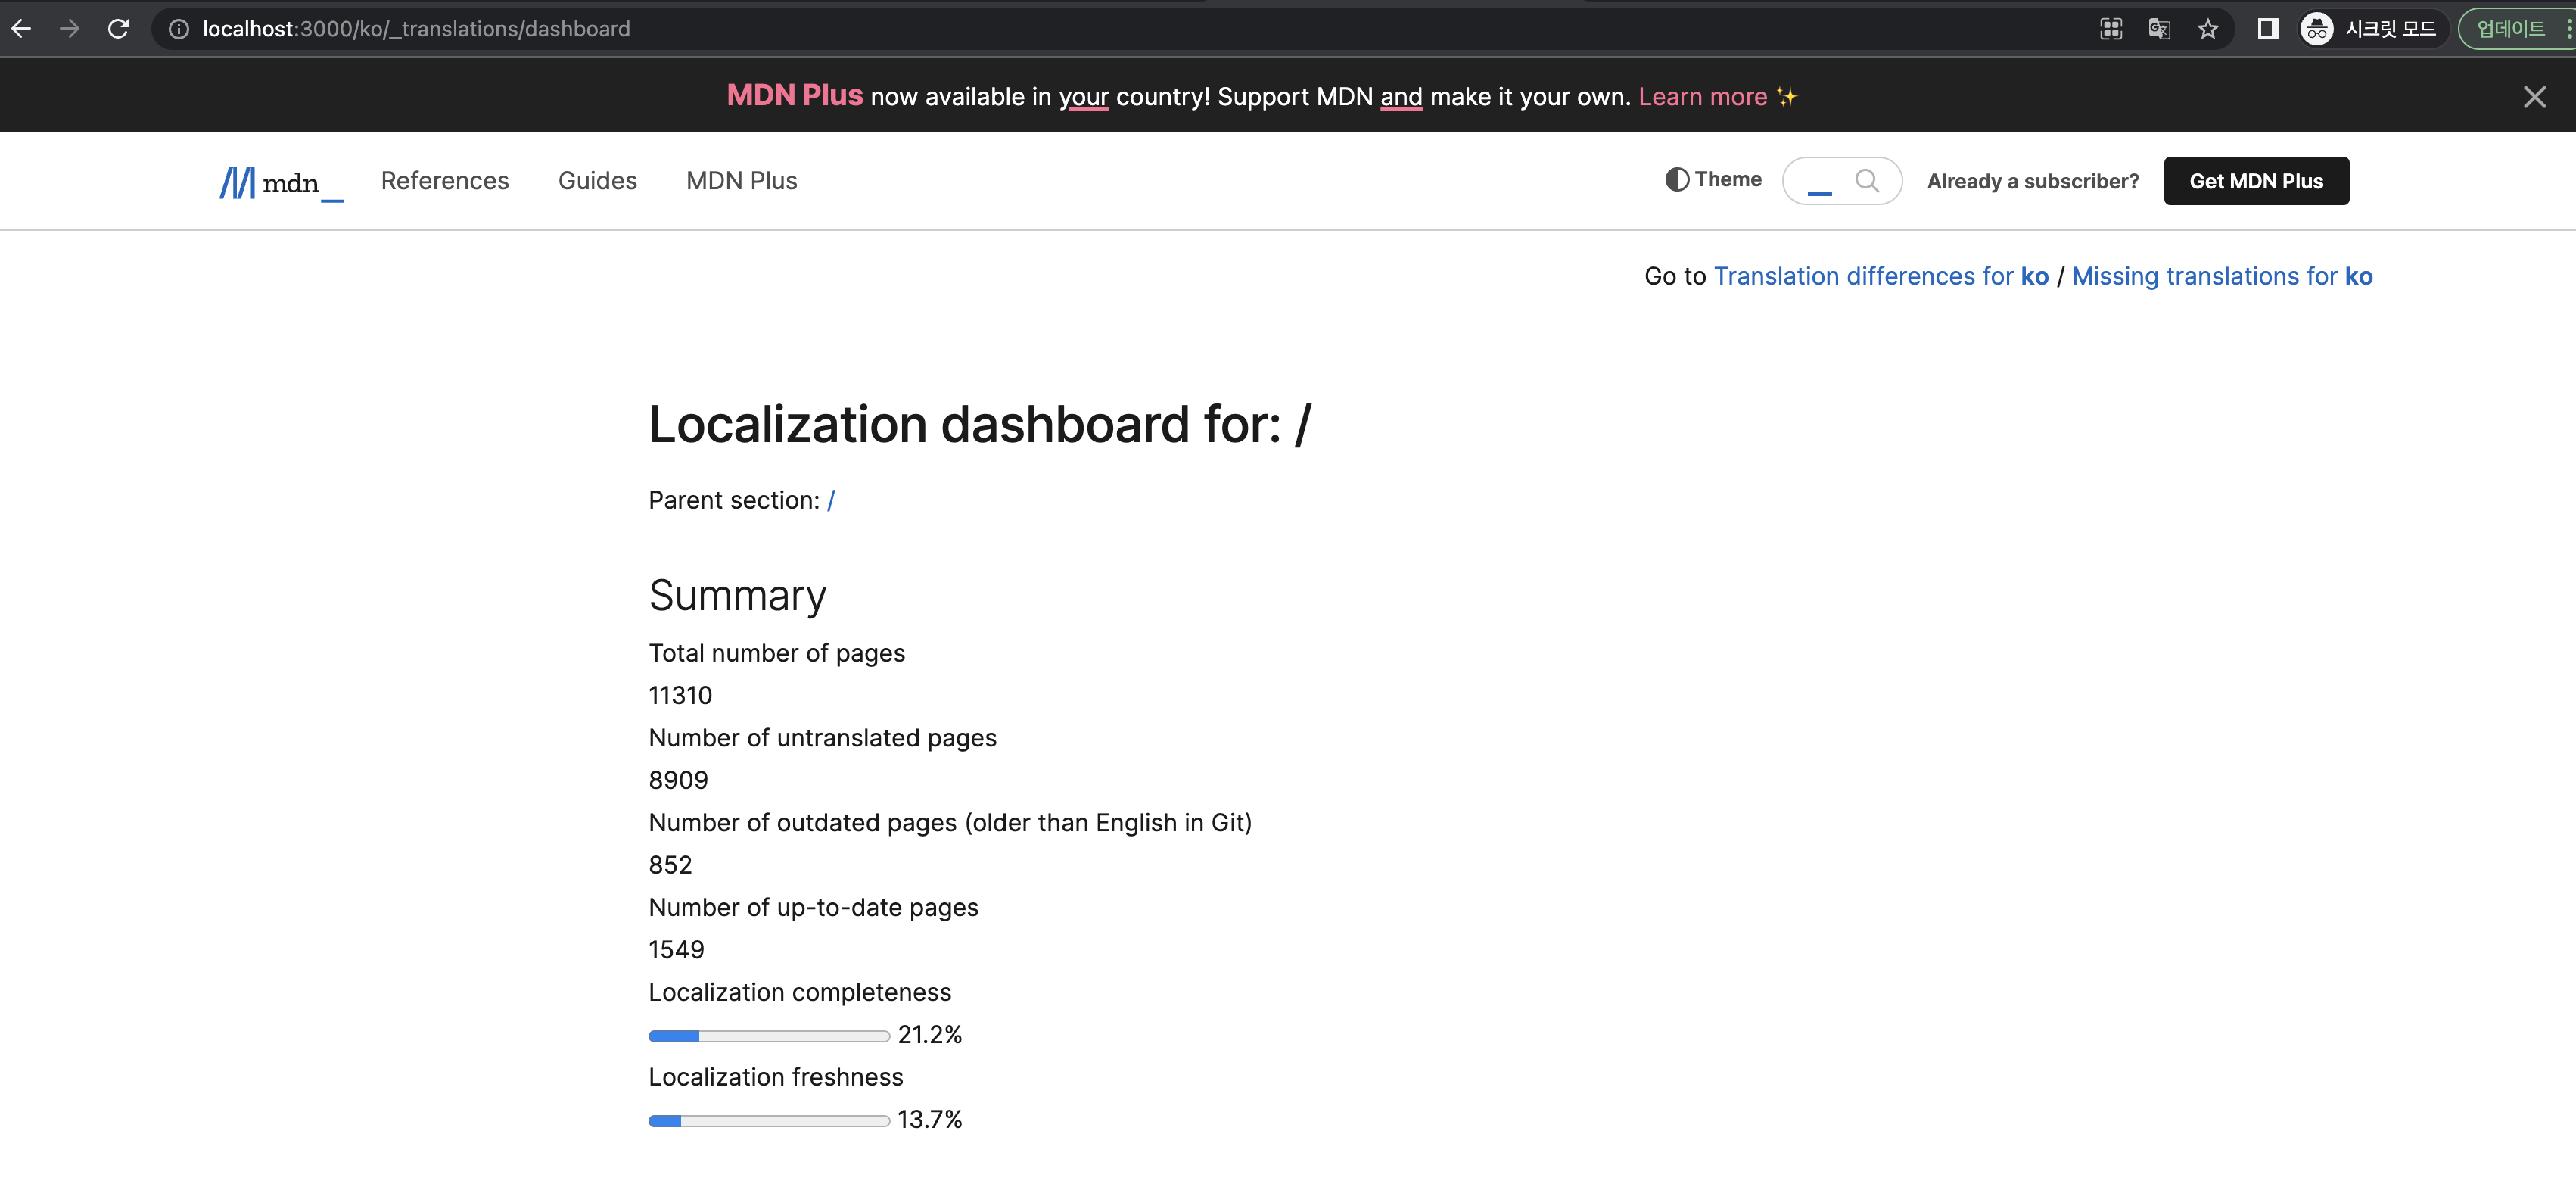The height and width of the screenshot is (1187, 2576).
Task: Click the search magnifier icon
Action: tap(1866, 181)
